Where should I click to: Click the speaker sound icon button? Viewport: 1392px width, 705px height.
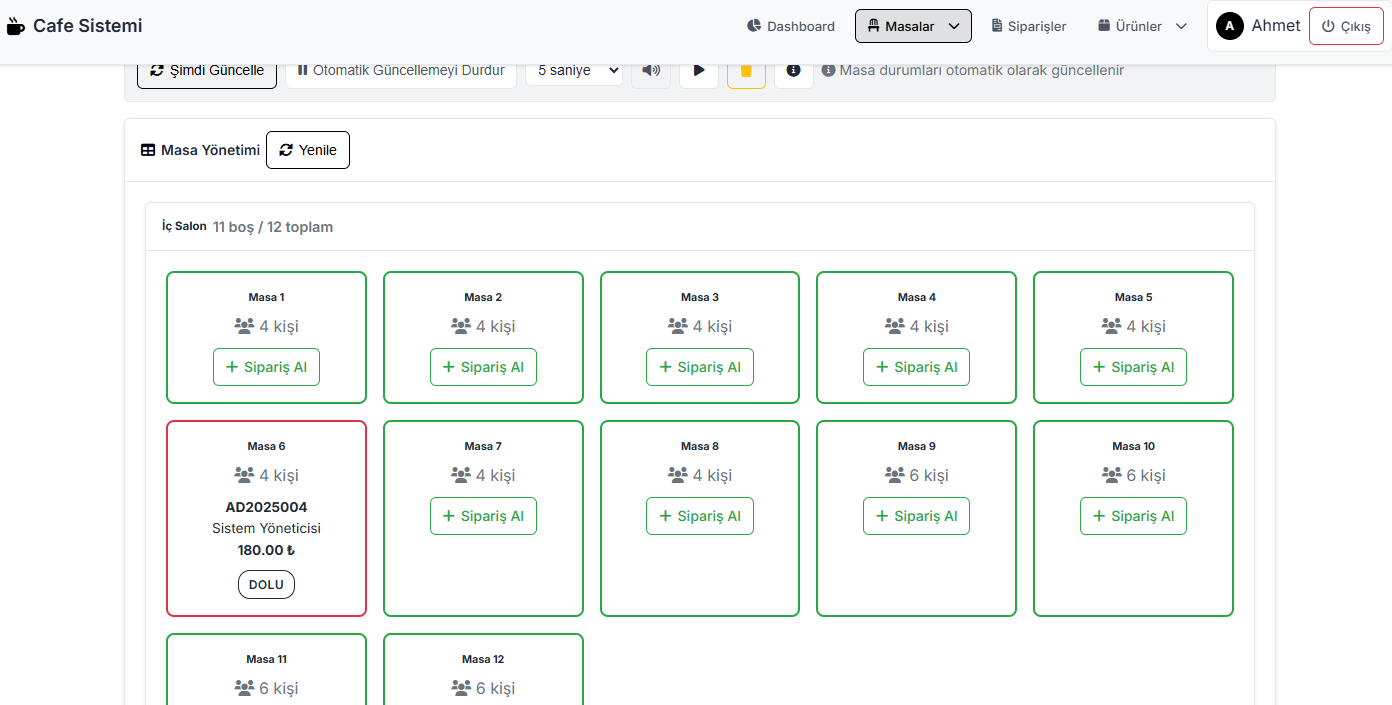point(651,70)
